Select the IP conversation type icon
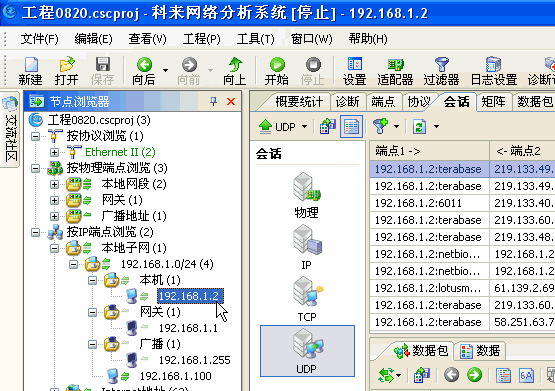The height and width of the screenshot is (391, 555). (x=307, y=248)
